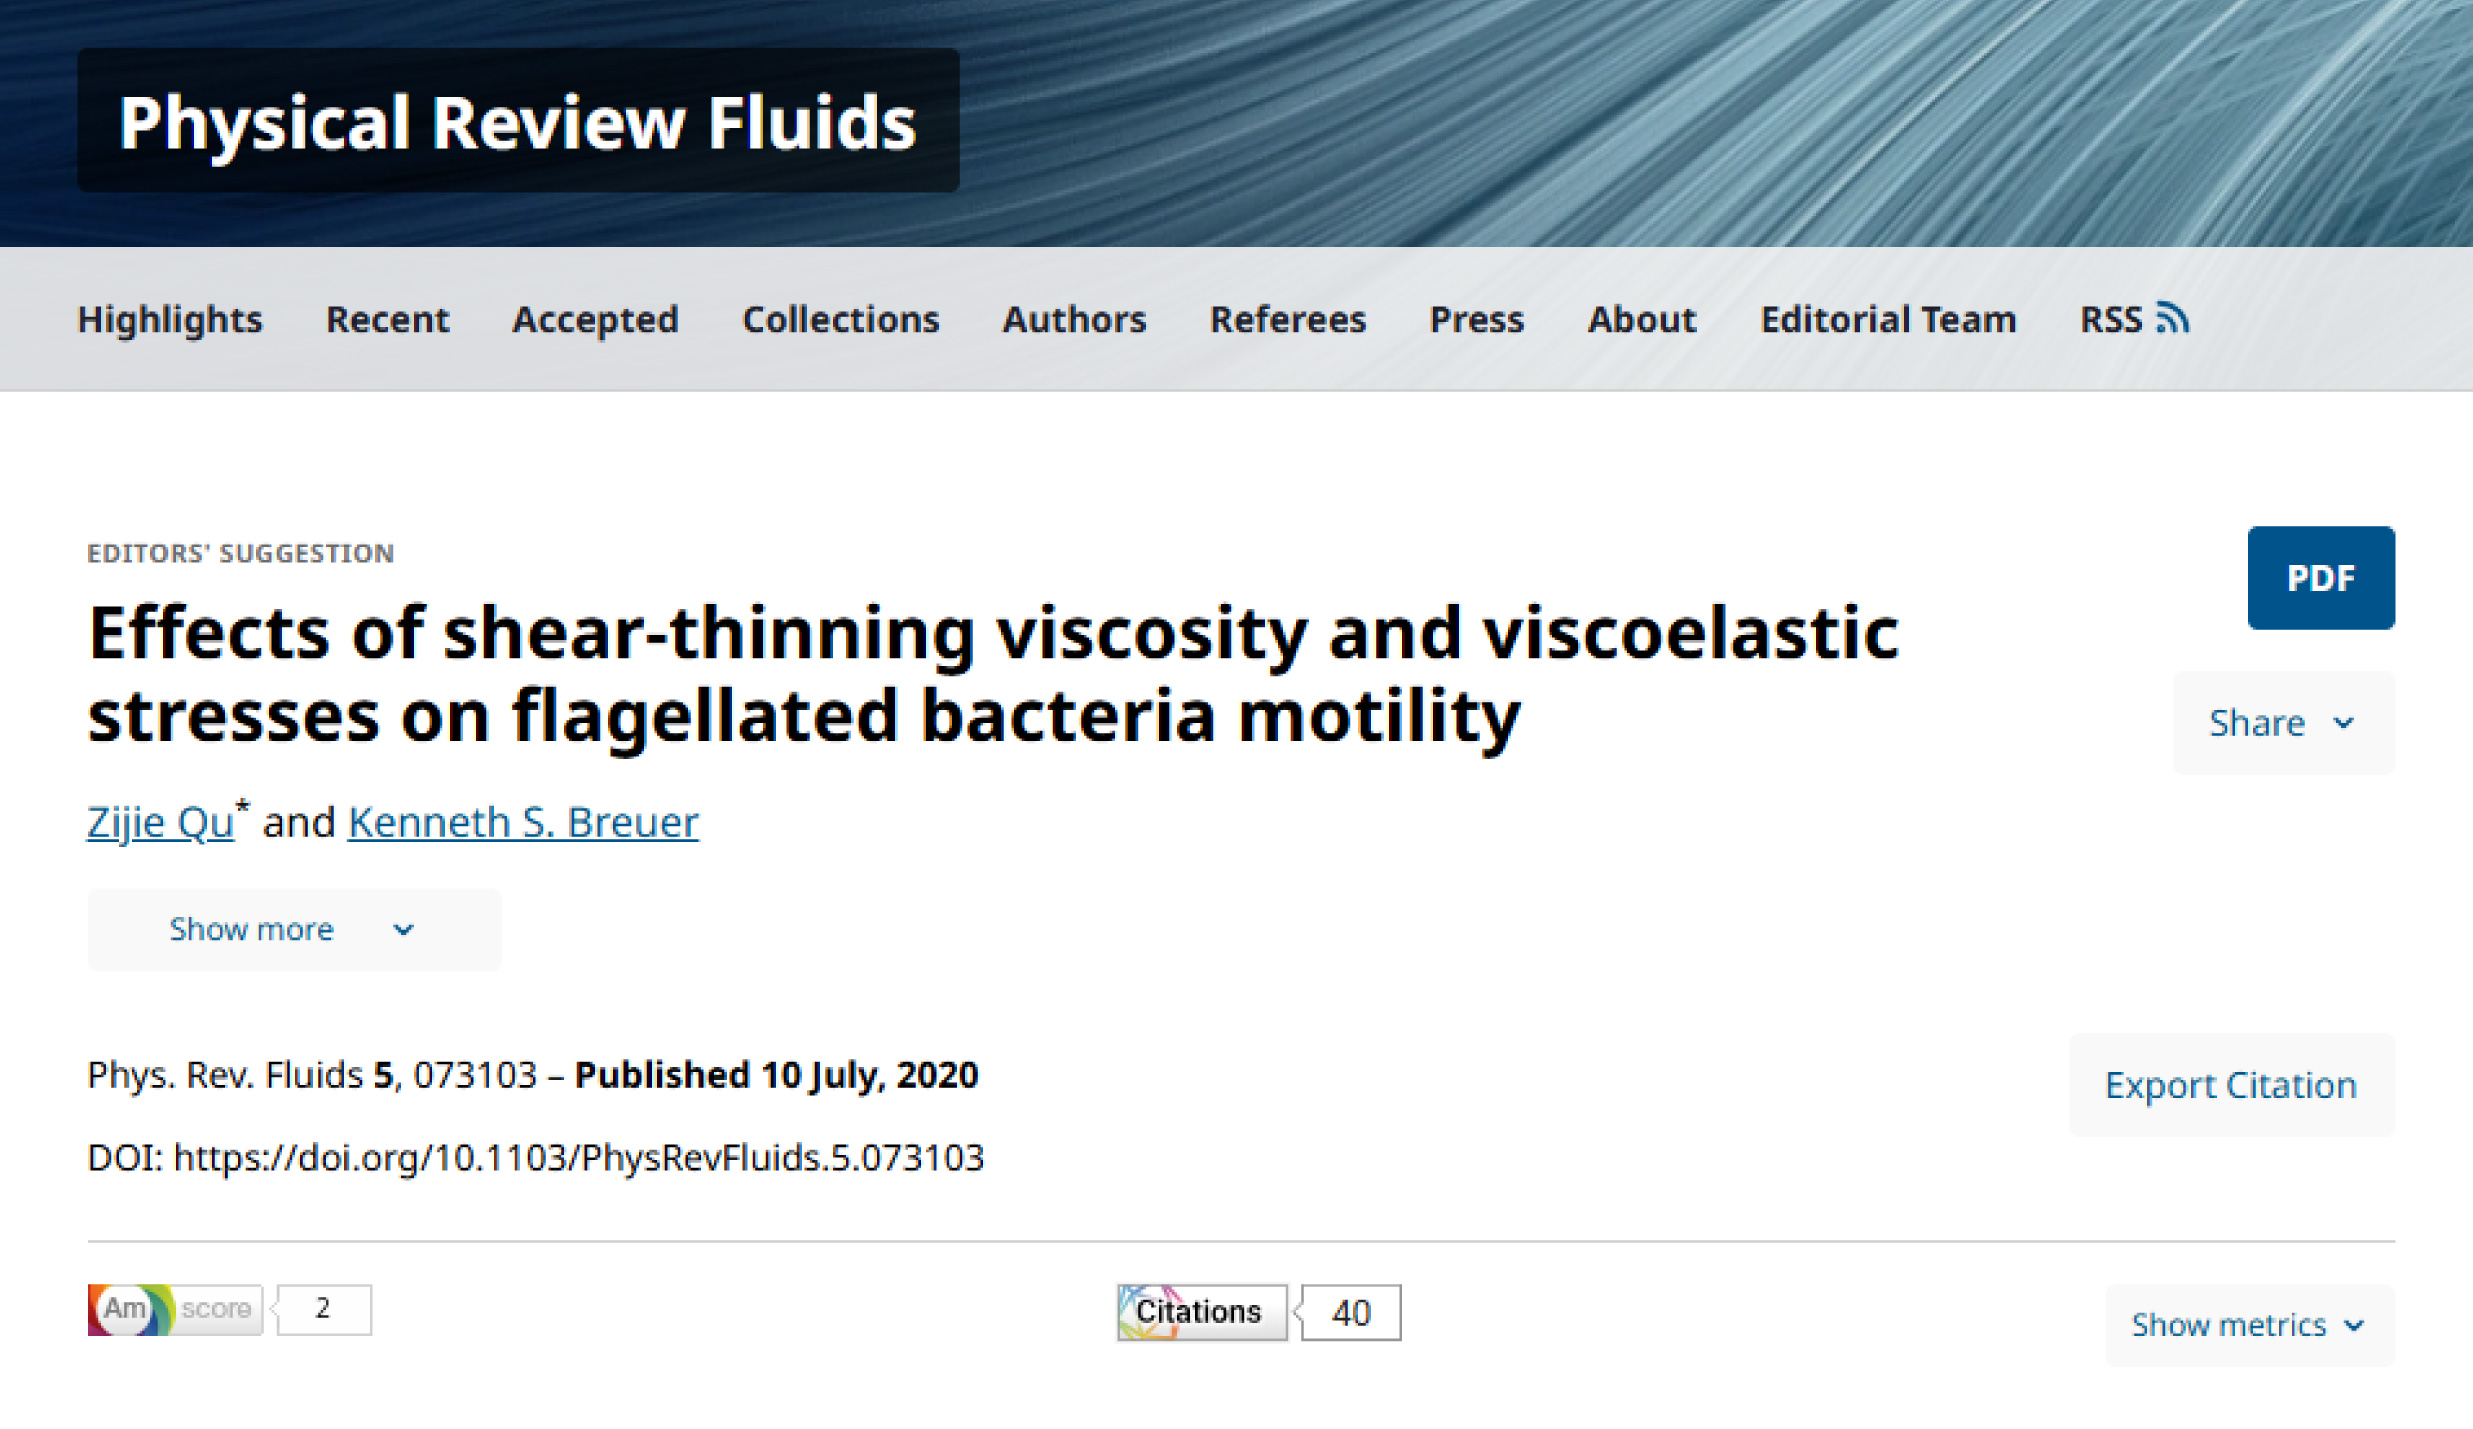Expand Show more author details

(x=293, y=929)
